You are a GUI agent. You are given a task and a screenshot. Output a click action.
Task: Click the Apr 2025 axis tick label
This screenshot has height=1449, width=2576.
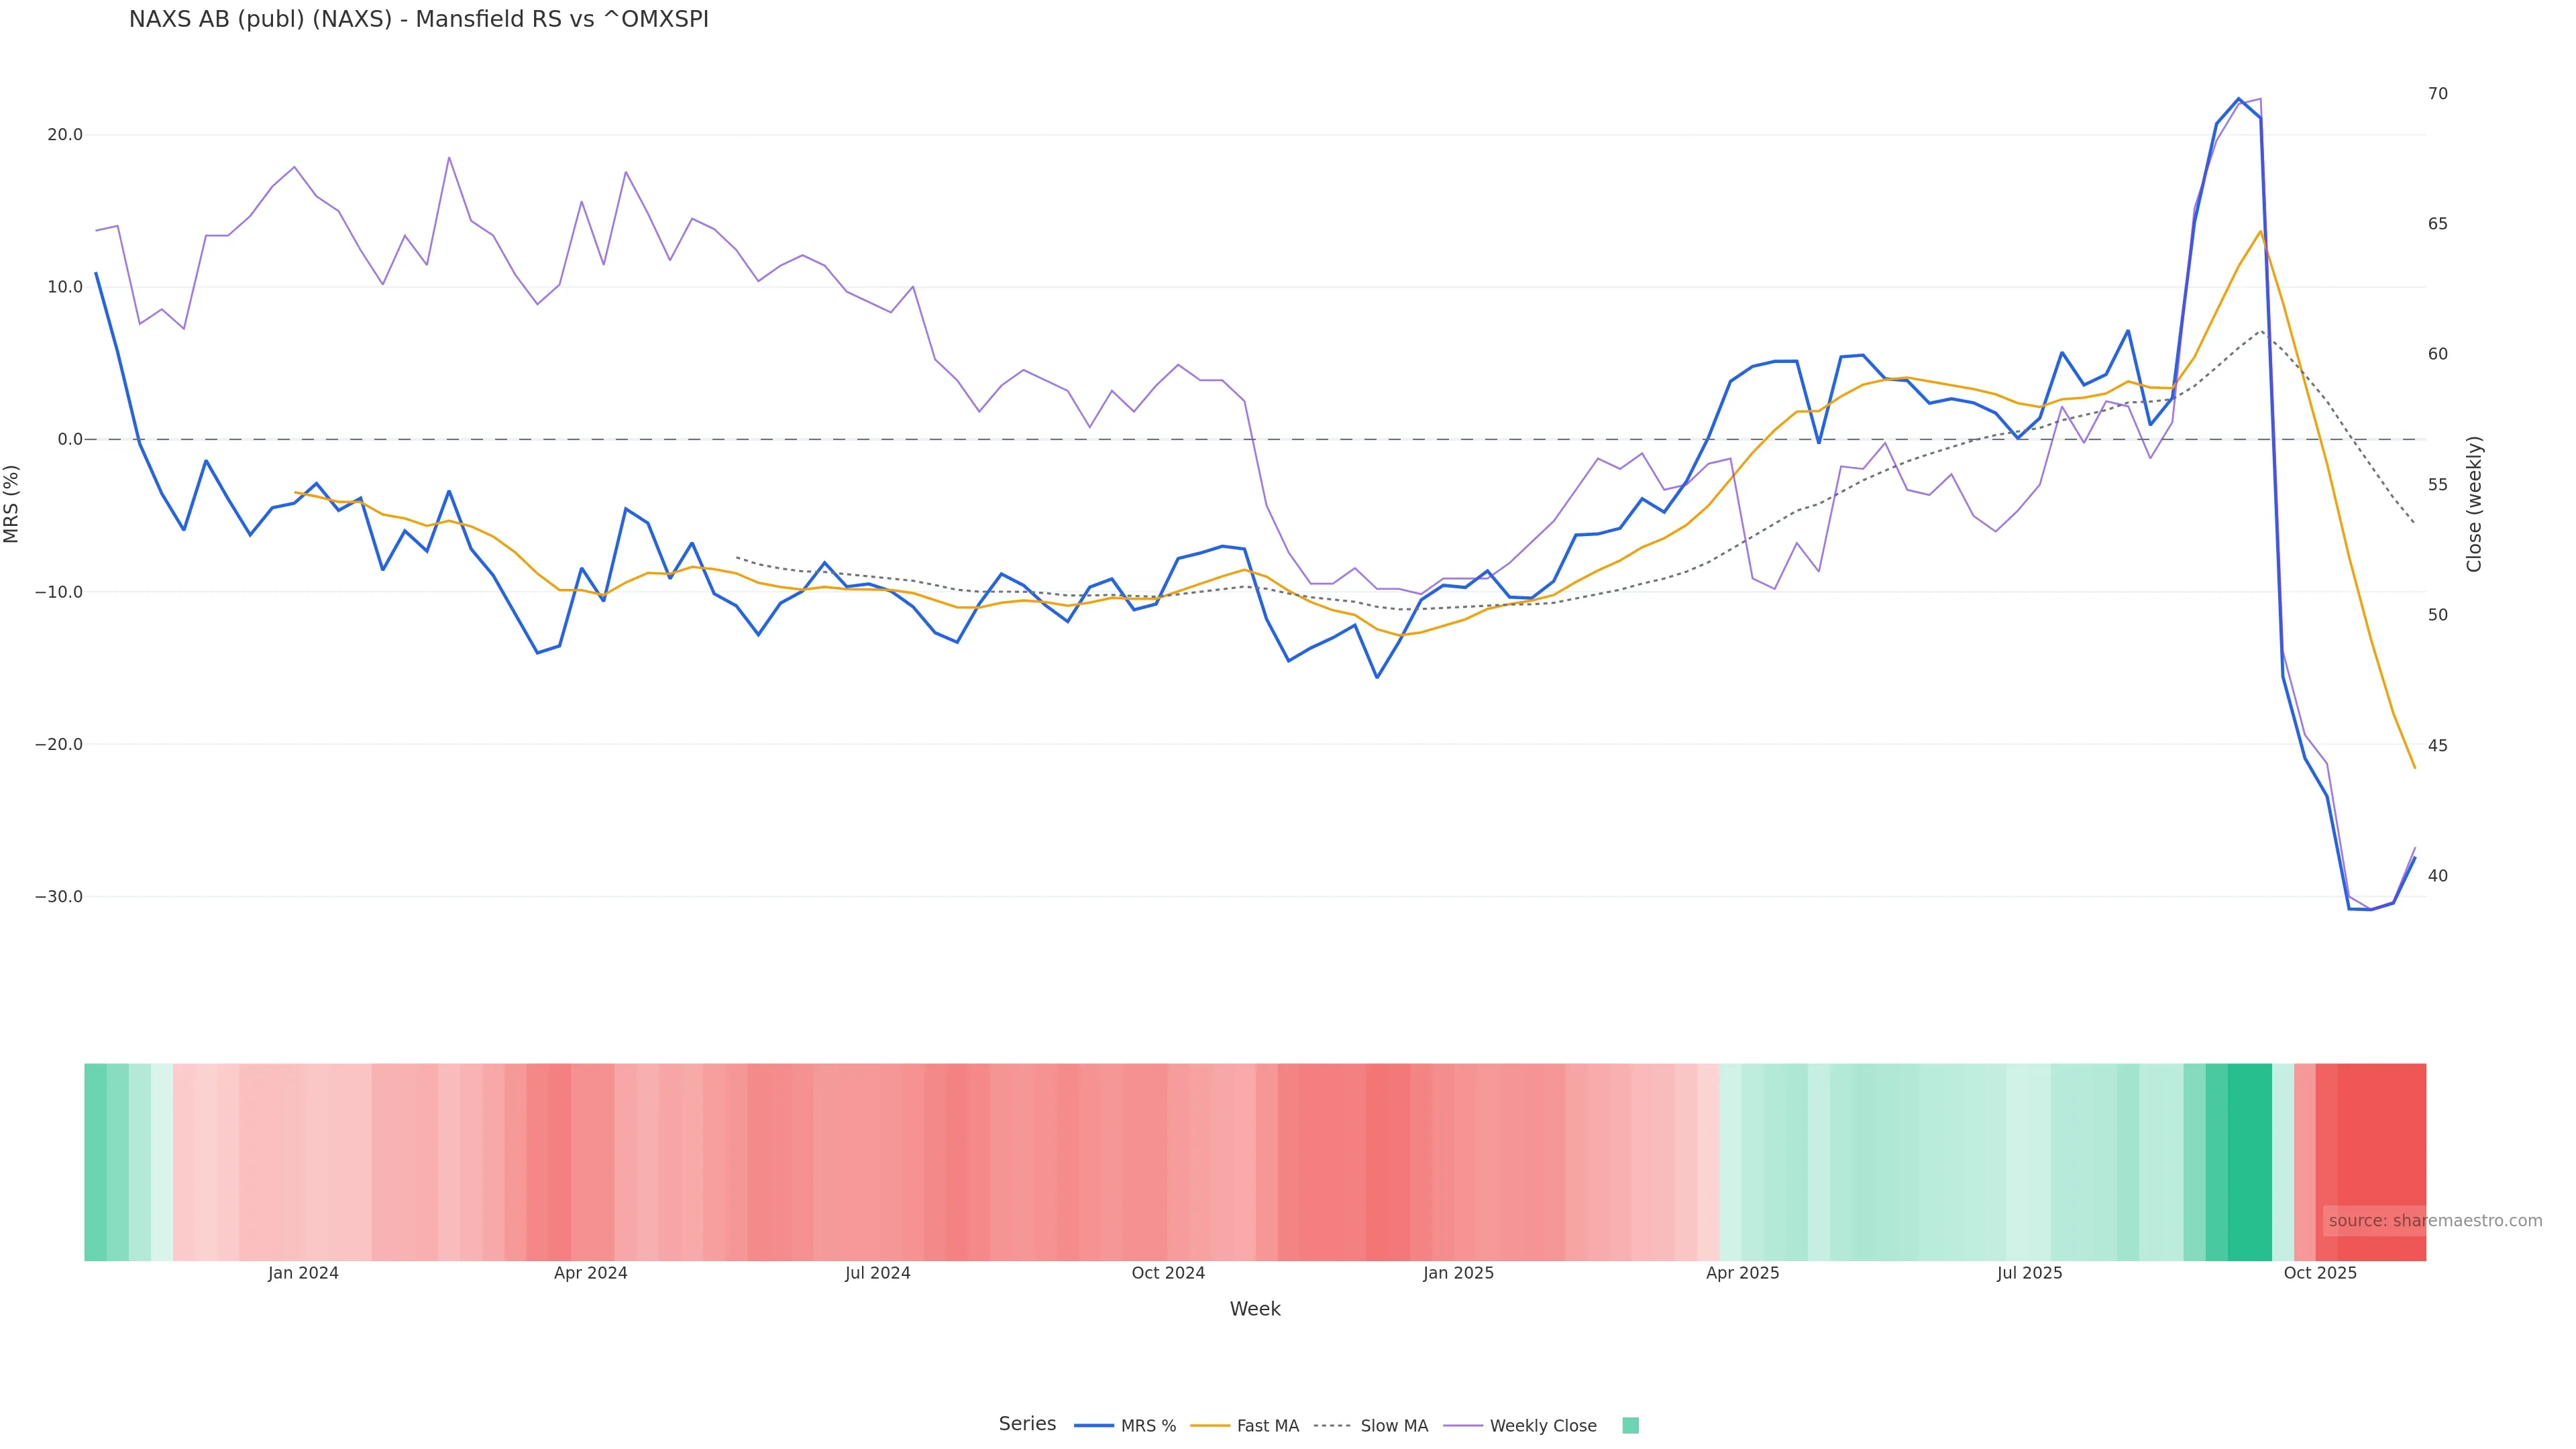(1742, 1273)
